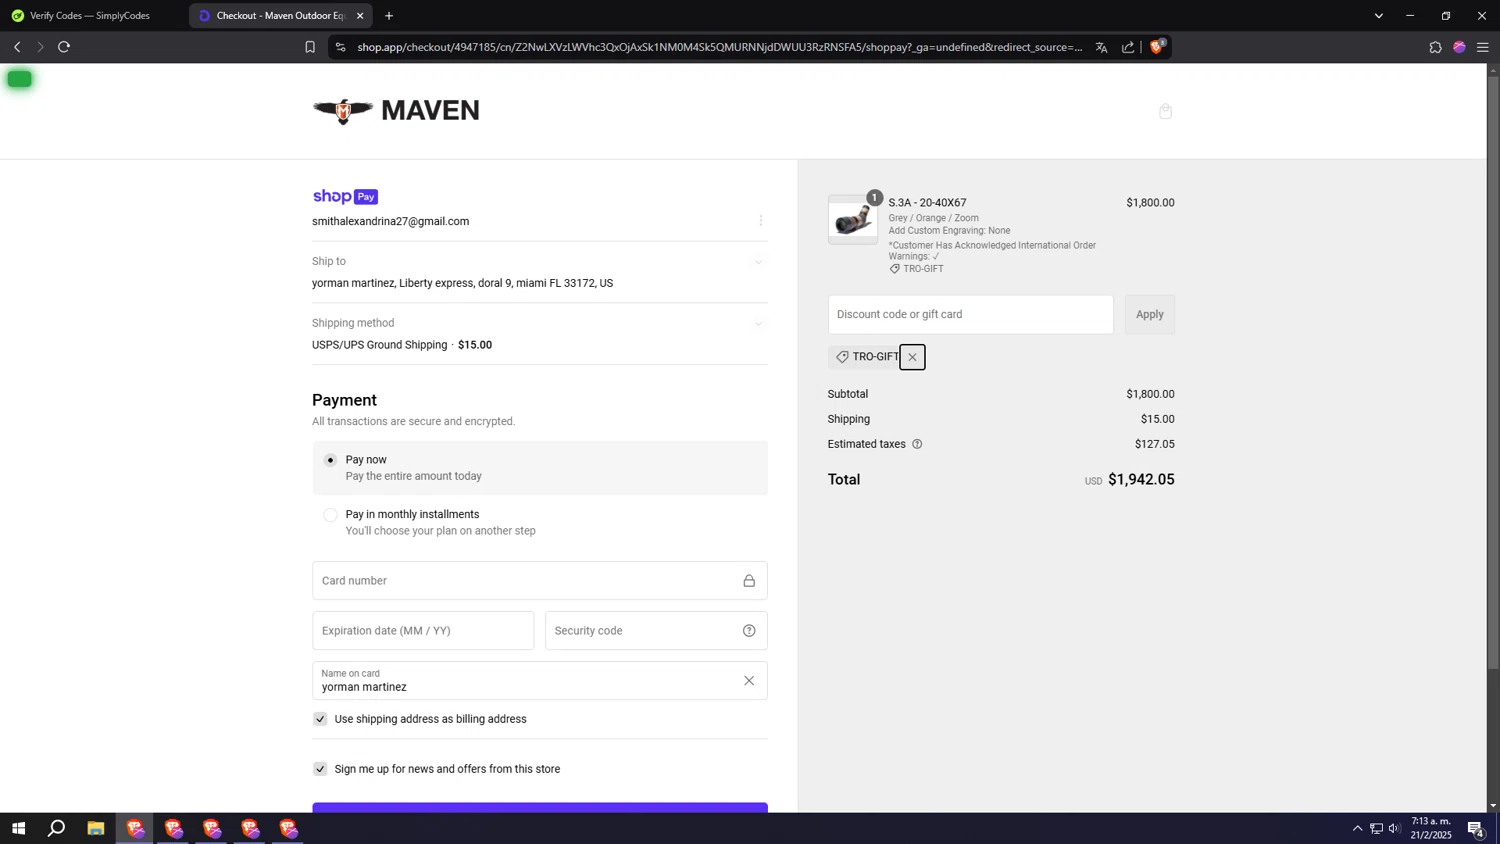Click the Discount code or gift card field
The width and height of the screenshot is (1500, 844).
point(970,314)
